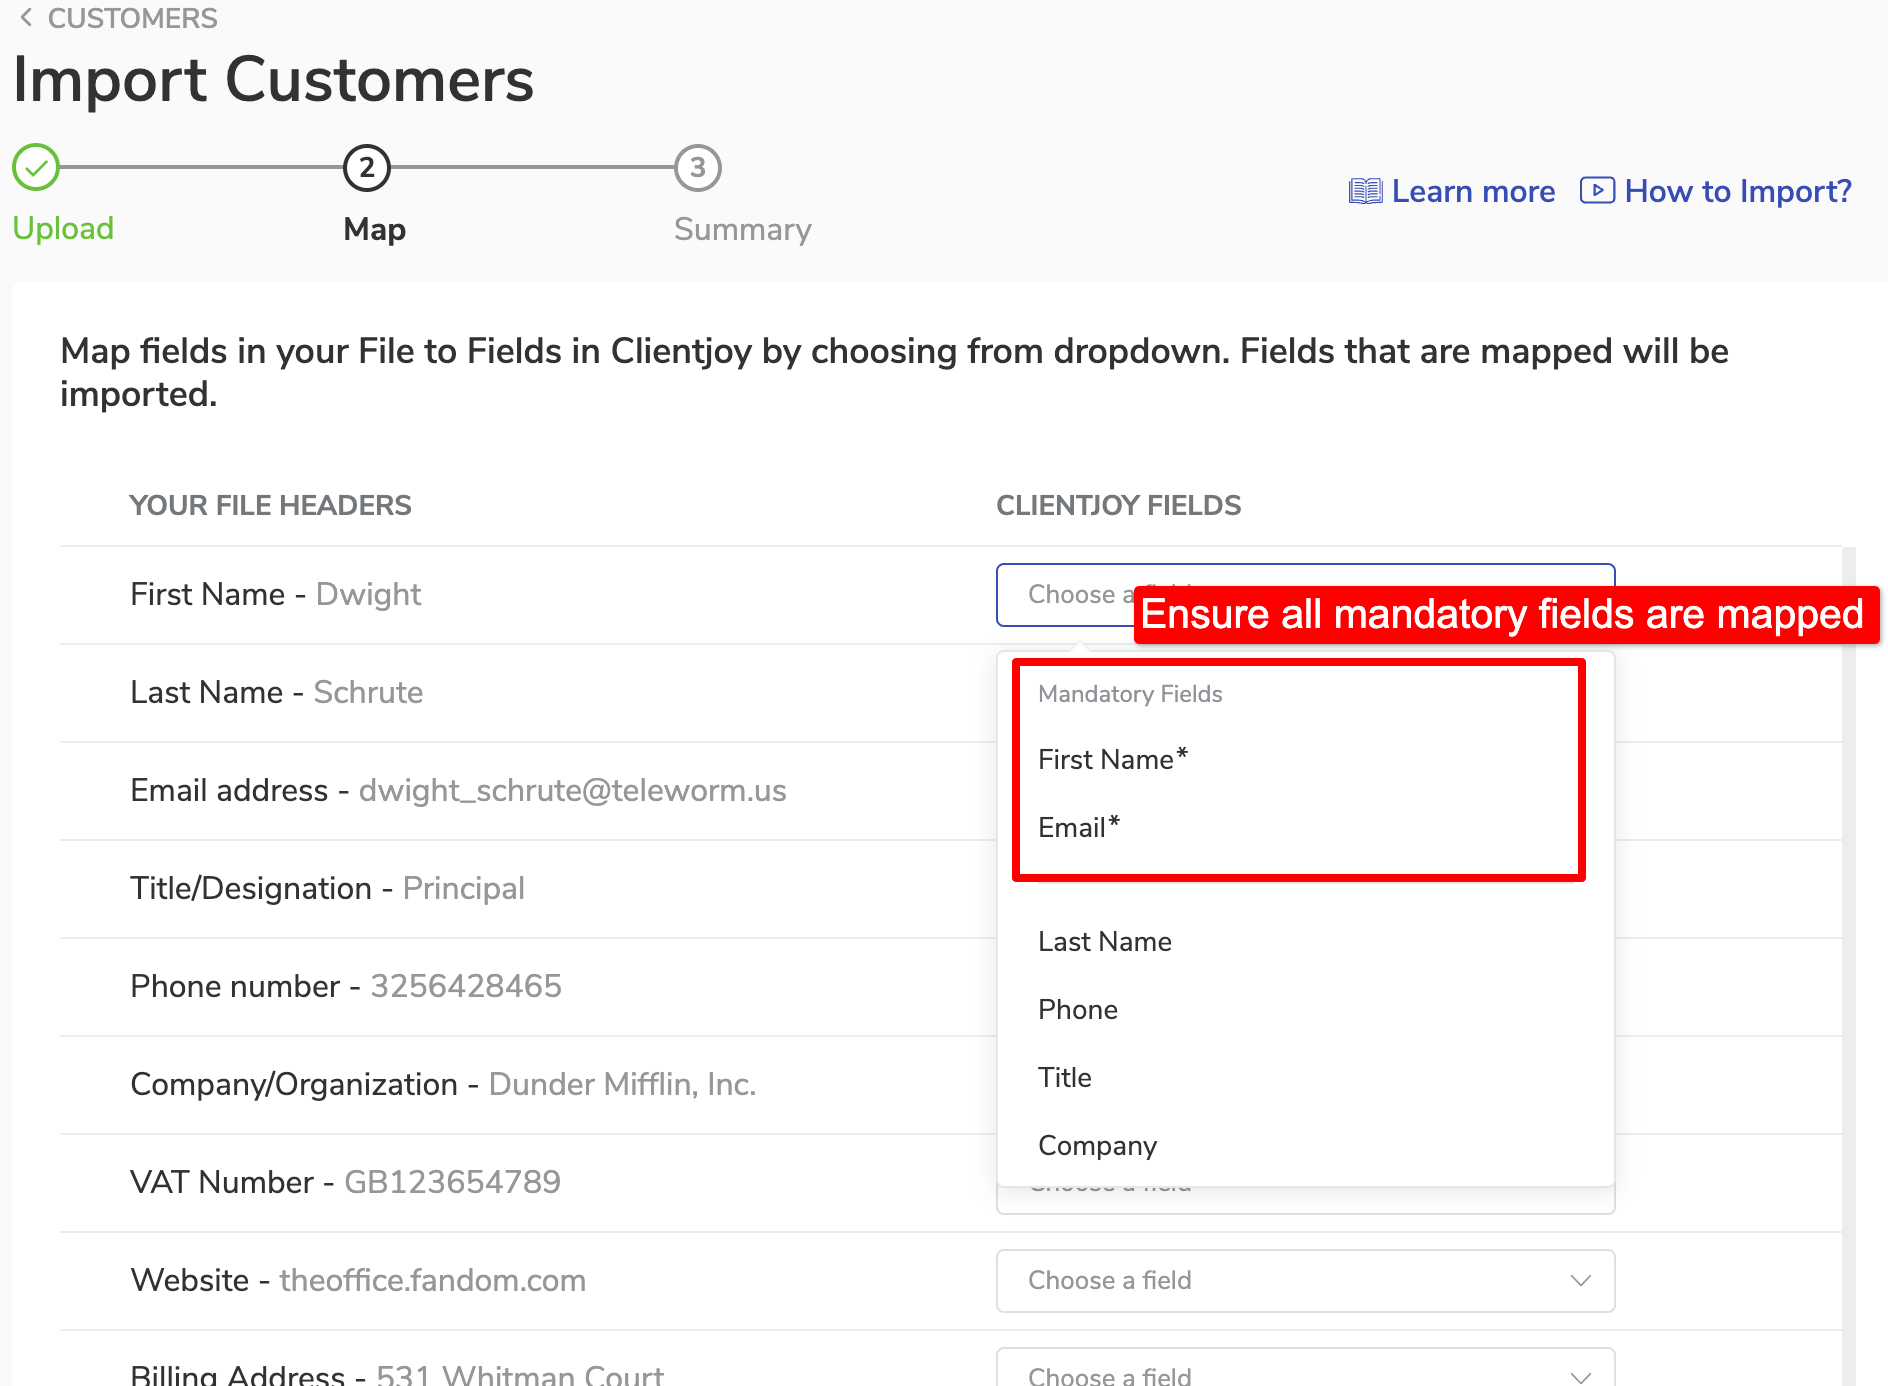Click the Upload step label
Screen dimensions: 1888x1386
point(63,229)
